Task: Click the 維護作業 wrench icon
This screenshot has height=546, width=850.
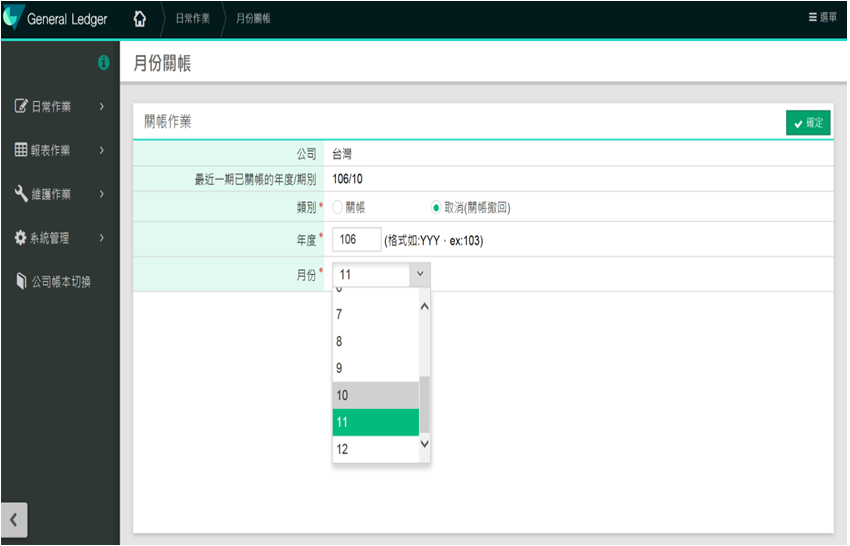Action: tap(21, 194)
